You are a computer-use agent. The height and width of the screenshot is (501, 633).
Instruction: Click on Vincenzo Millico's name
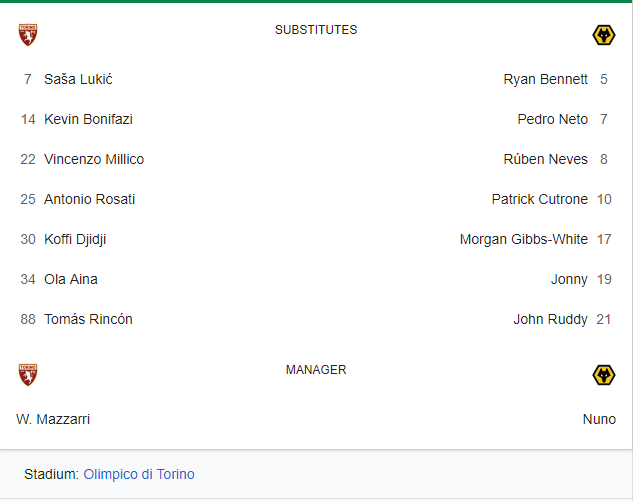tap(94, 159)
